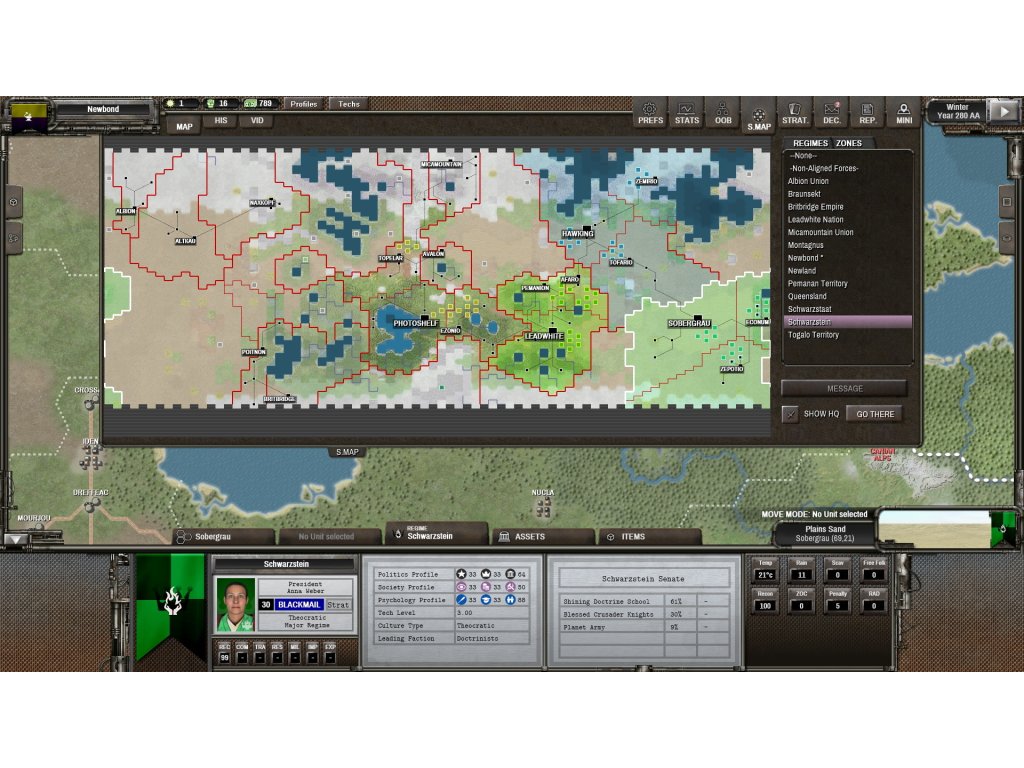Open the STRAT. stratagems icon
The height and width of the screenshot is (768, 1024).
tap(795, 113)
